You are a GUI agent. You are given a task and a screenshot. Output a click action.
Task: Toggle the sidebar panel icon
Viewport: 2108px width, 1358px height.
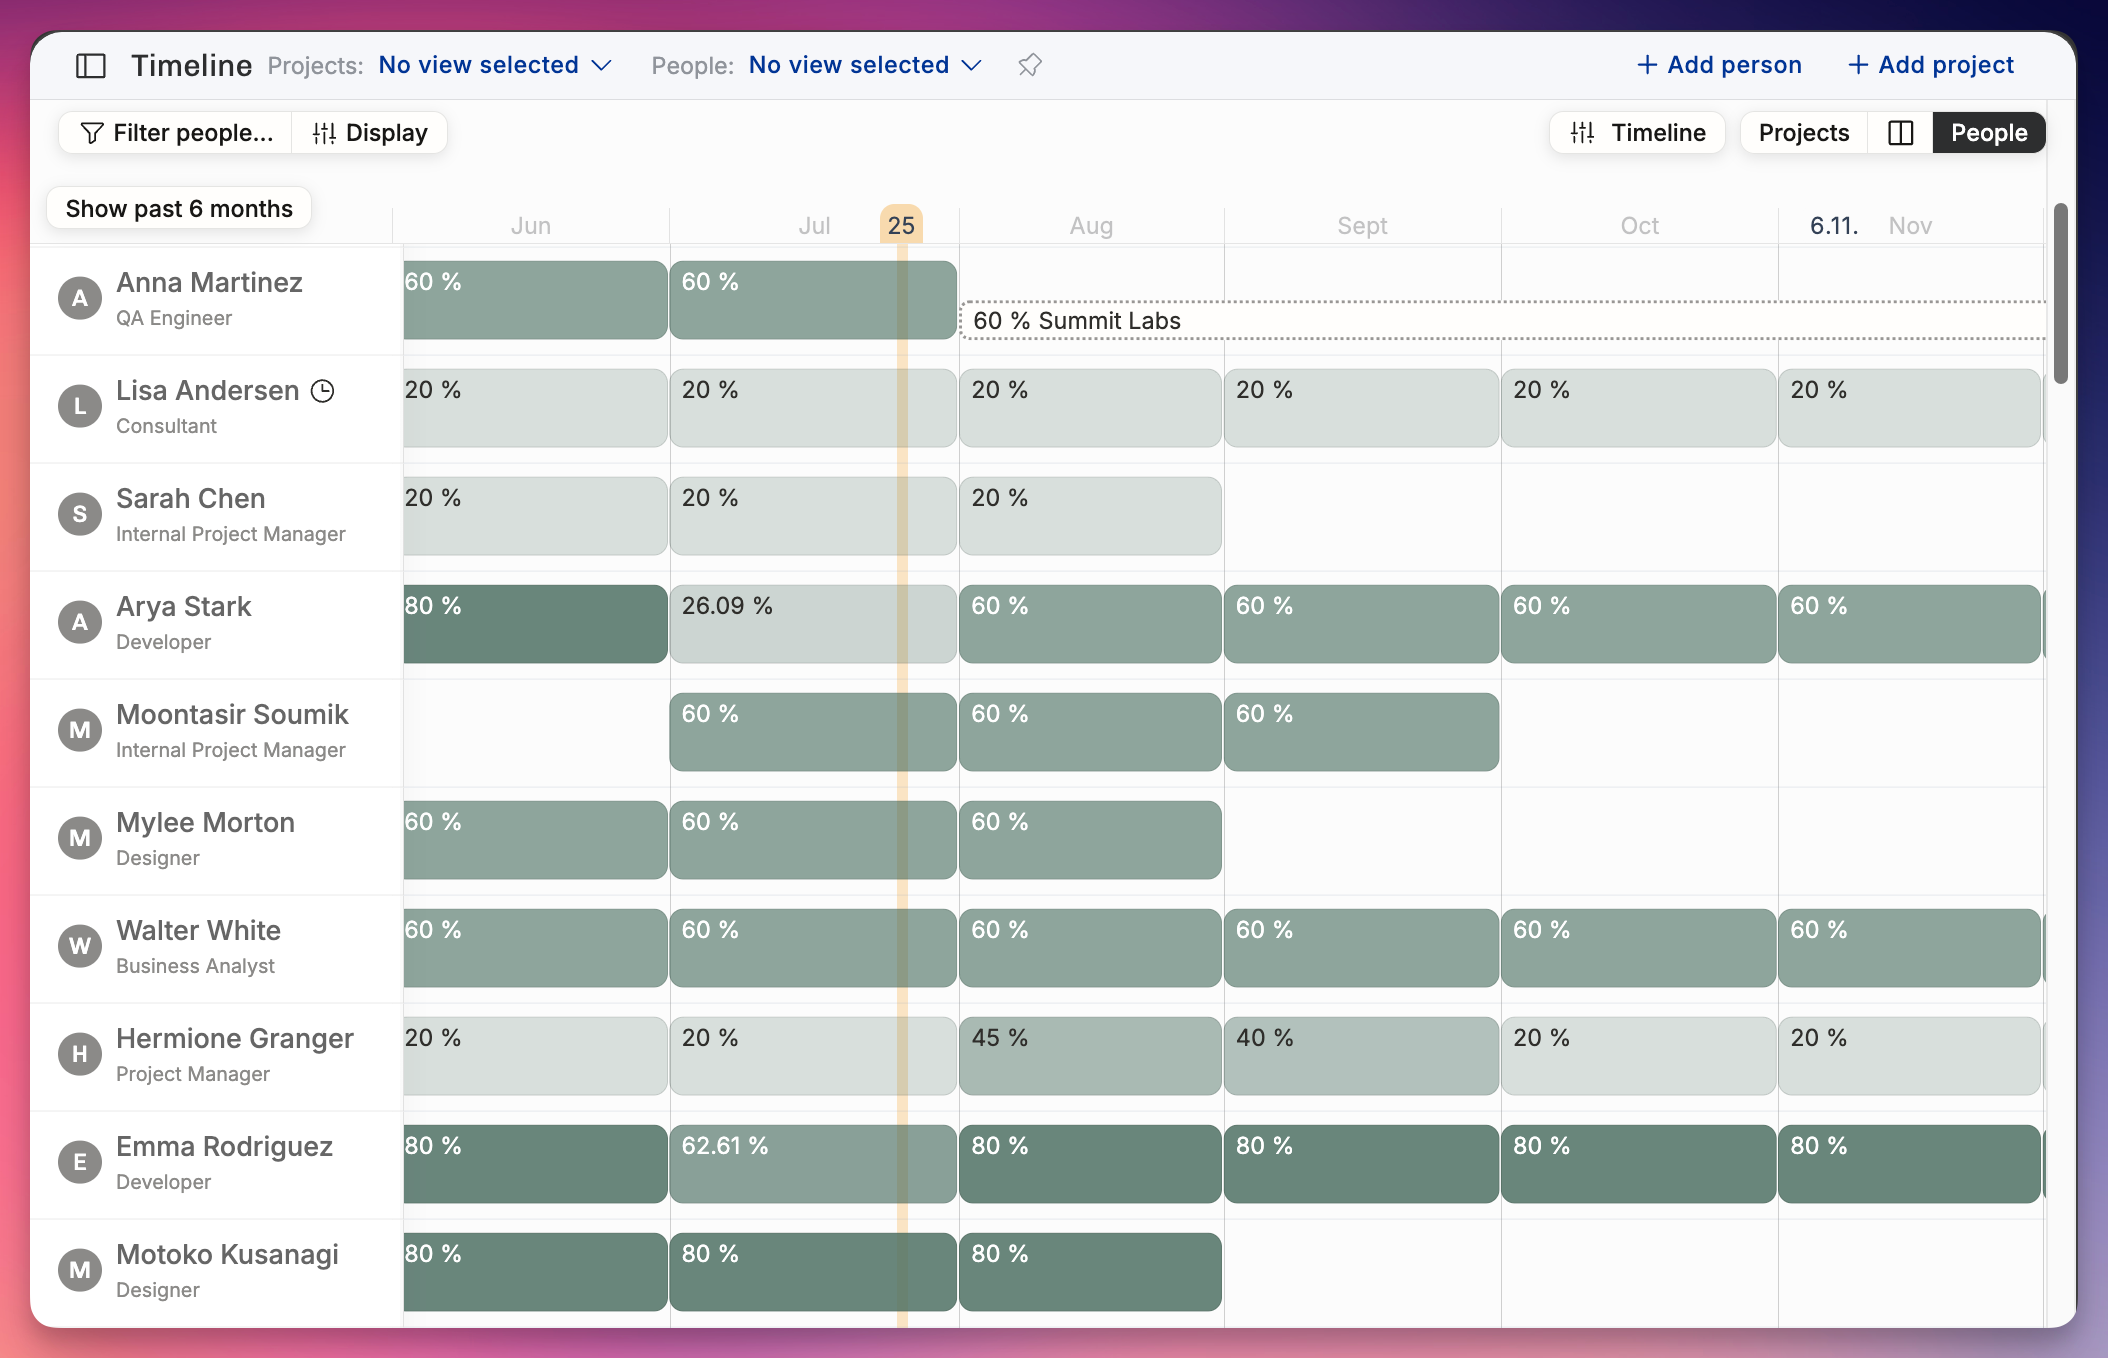91,66
